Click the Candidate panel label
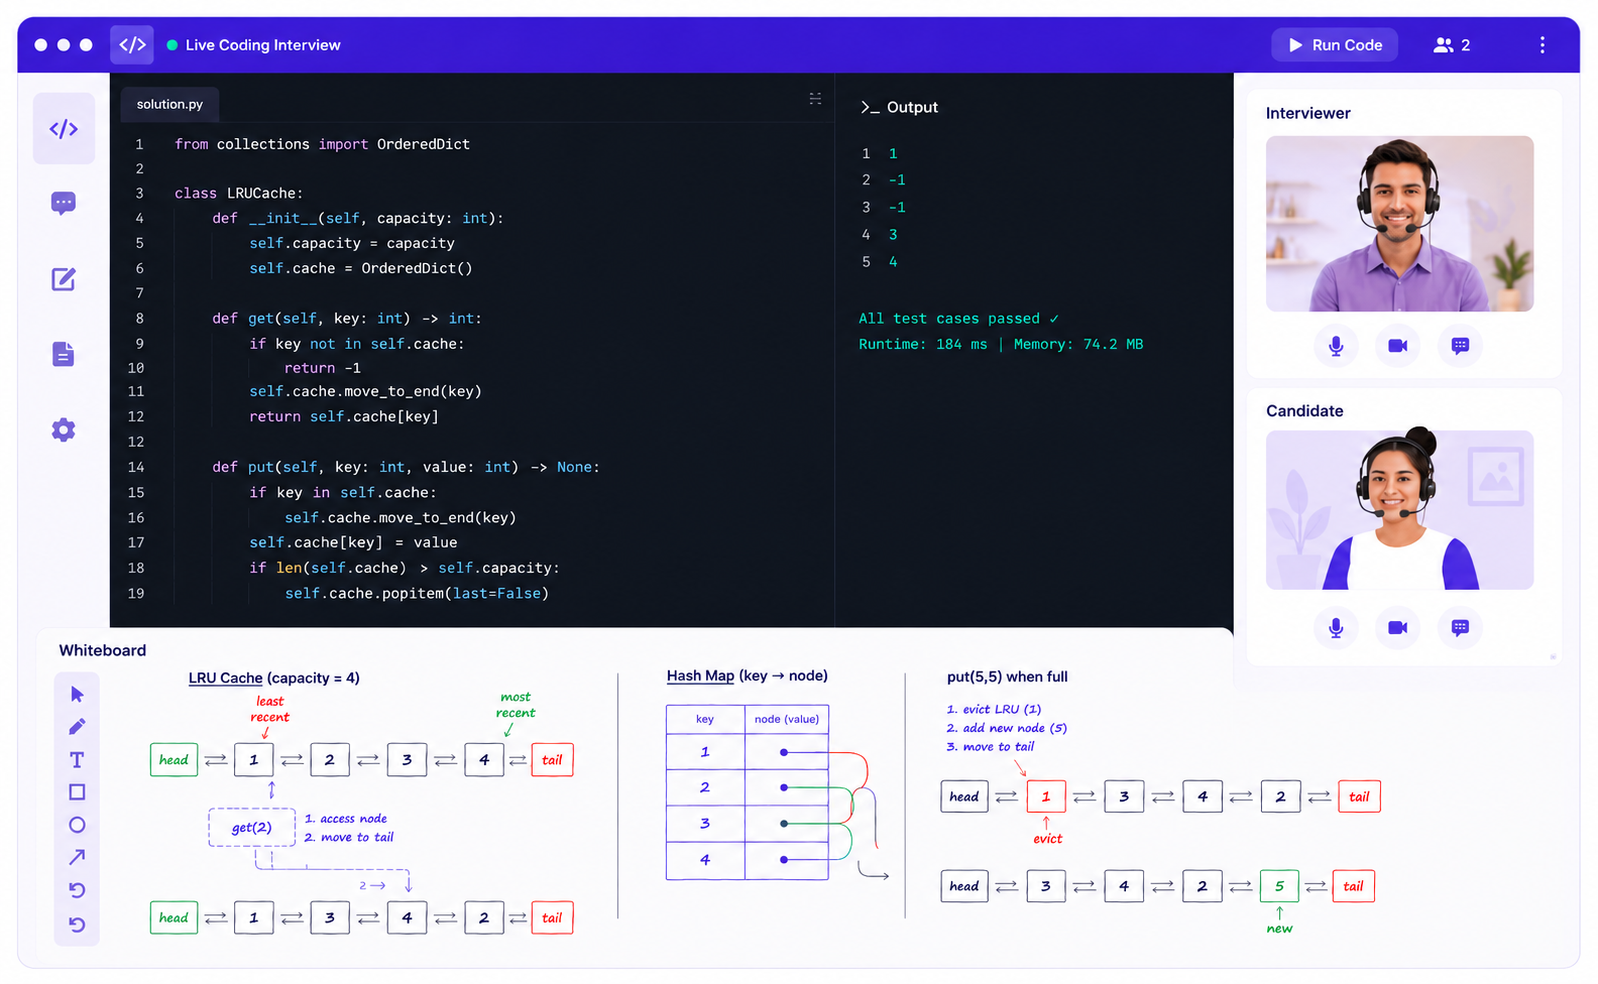This screenshot has height=984, width=1598. tap(1305, 411)
